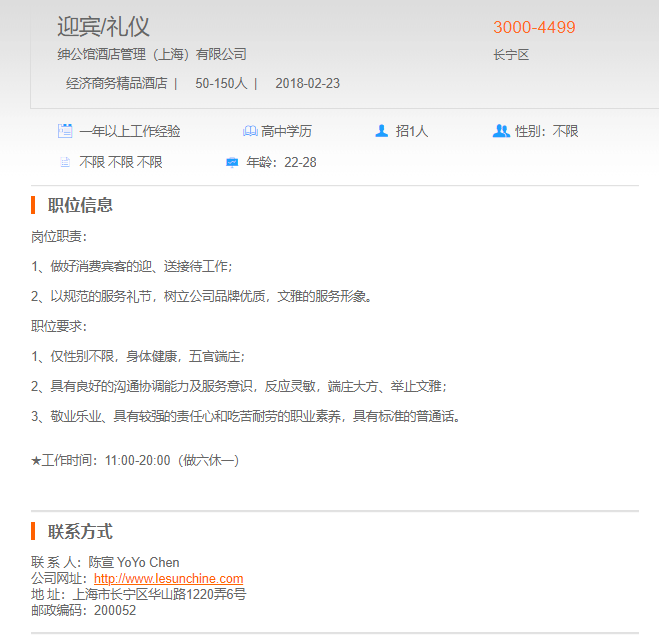Click the company size 50-150人
Image resolution: width=659 pixels, height=637 pixels.
click(221, 83)
